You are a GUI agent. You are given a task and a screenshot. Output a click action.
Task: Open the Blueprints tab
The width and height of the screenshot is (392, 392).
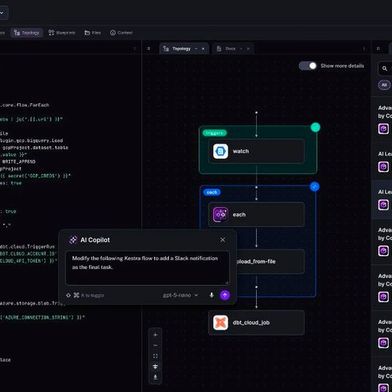point(62,33)
